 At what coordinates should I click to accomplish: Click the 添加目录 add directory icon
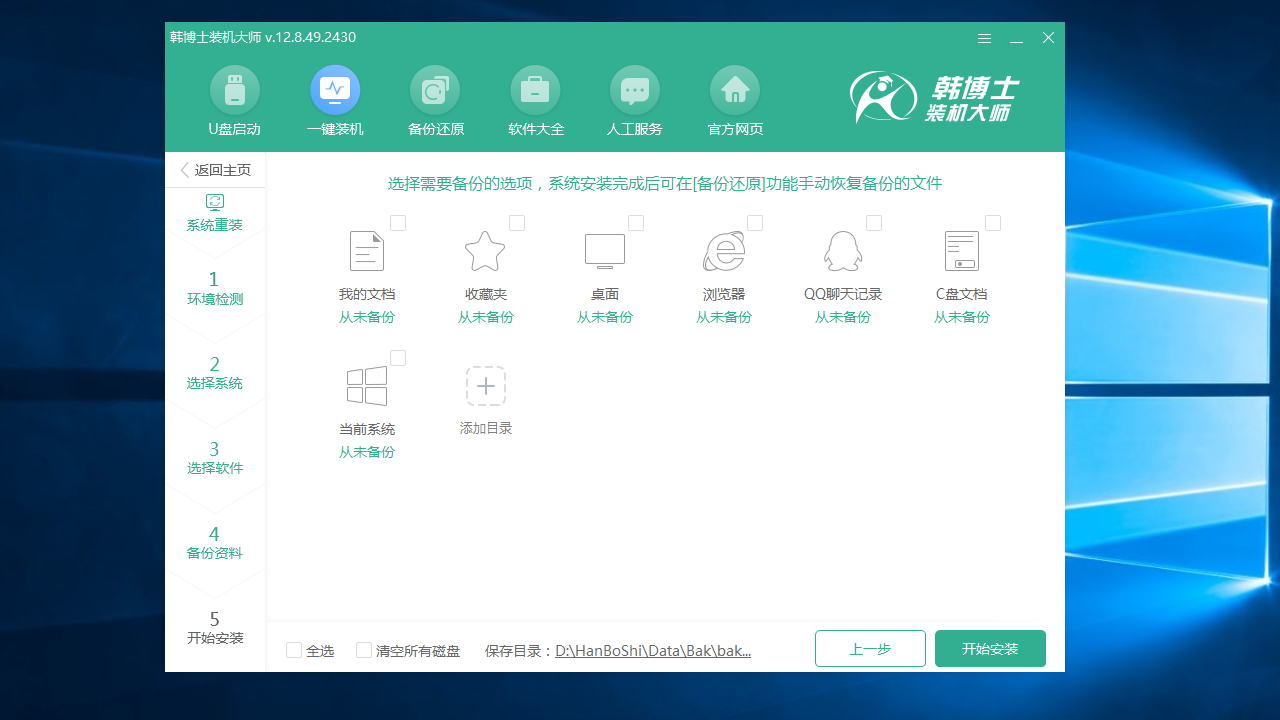coord(485,386)
